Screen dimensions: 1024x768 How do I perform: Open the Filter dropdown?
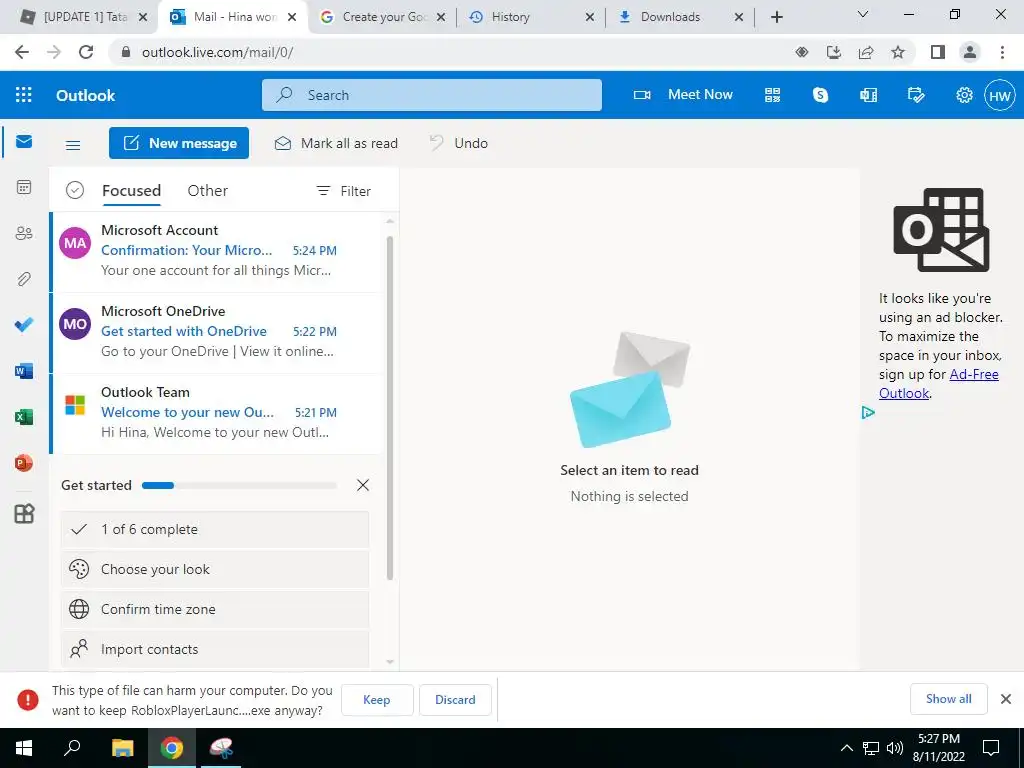click(x=343, y=191)
